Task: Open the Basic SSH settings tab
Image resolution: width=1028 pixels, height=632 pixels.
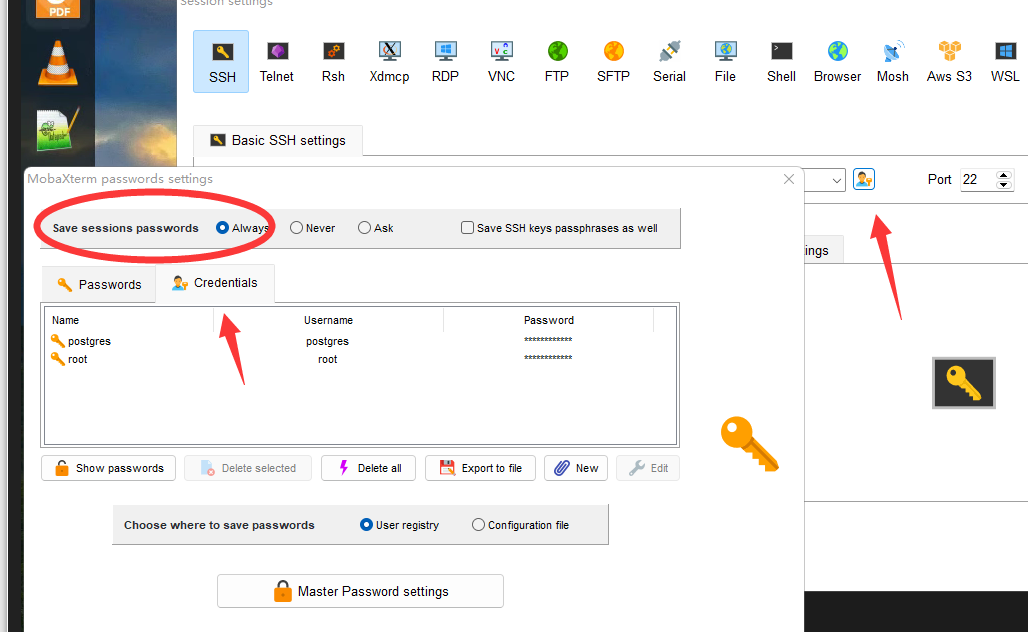Action: tap(278, 140)
